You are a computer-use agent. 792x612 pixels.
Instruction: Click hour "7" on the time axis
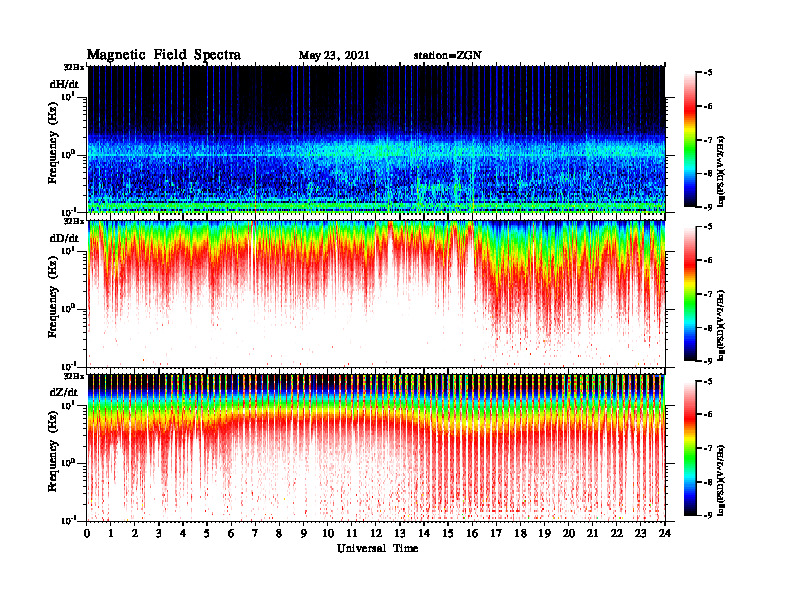(x=256, y=534)
